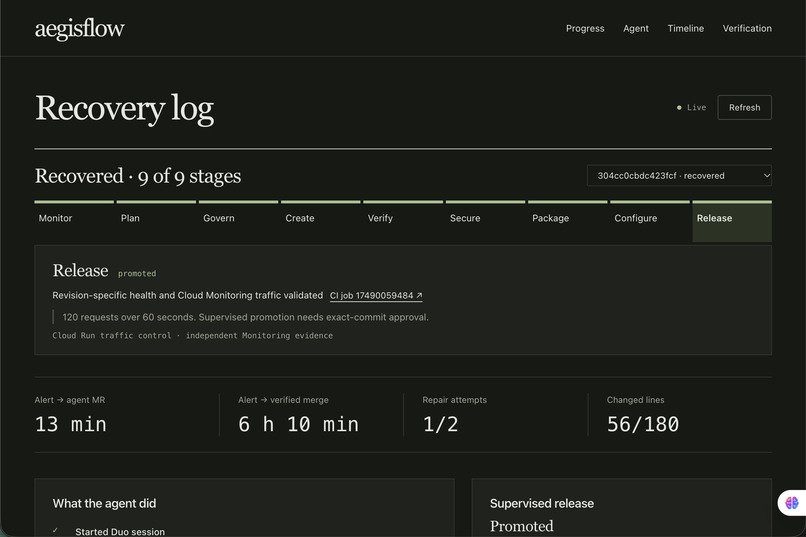
Task: Click 'Promoted' under Supervised release
Action: pyautogui.click(x=522, y=526)
